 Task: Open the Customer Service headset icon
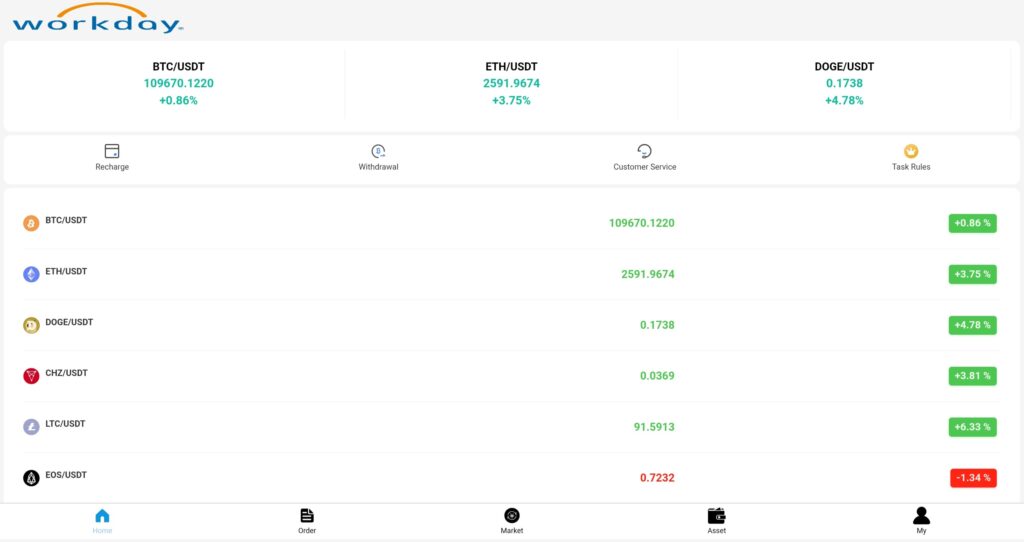pyautogui.click(x=644, y=151)
